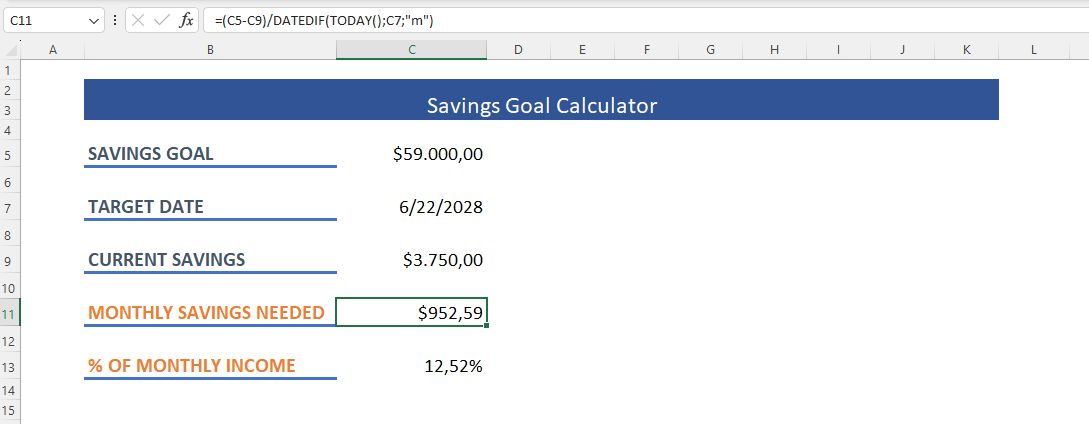Click the fill handle of cell C11
Screen dimensions: 1089x424
pos(486,325)
